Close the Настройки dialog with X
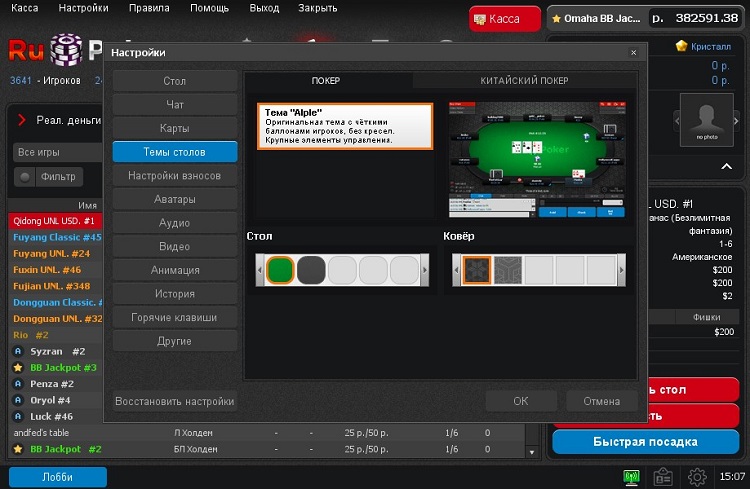 633,52
